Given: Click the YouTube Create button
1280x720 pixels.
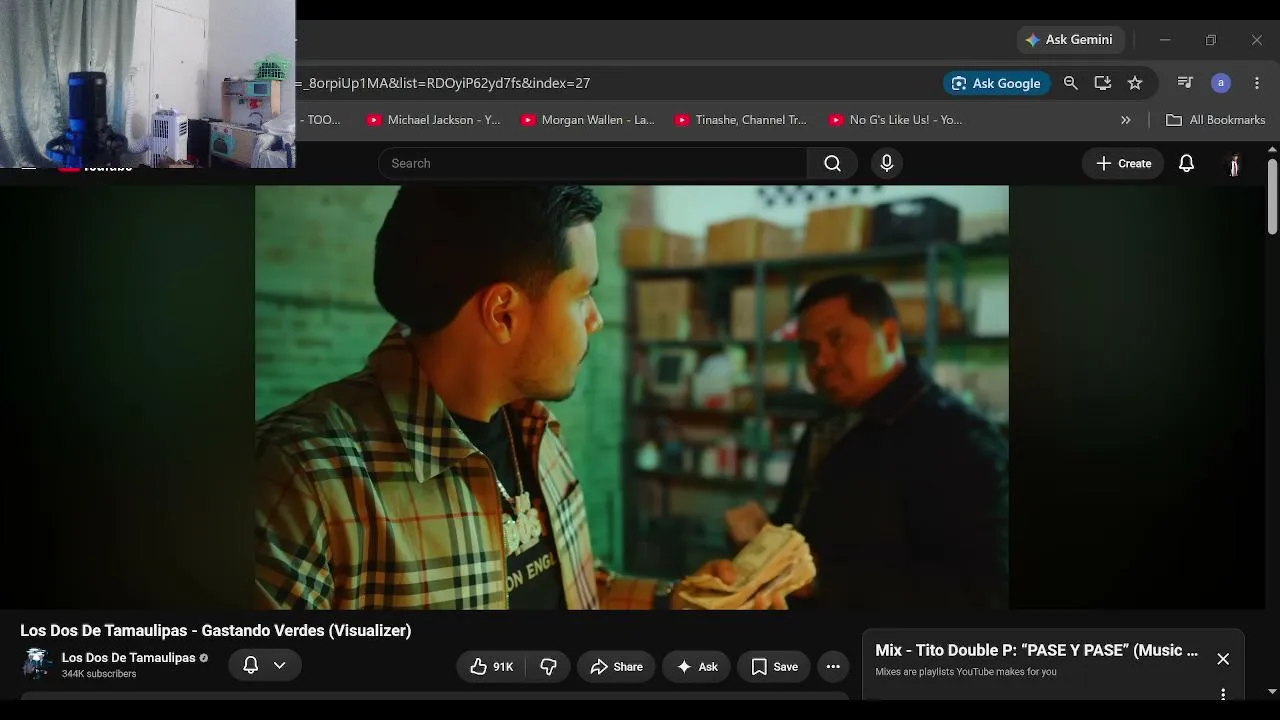Looking at the screenshot, I should click(1123, 163).
